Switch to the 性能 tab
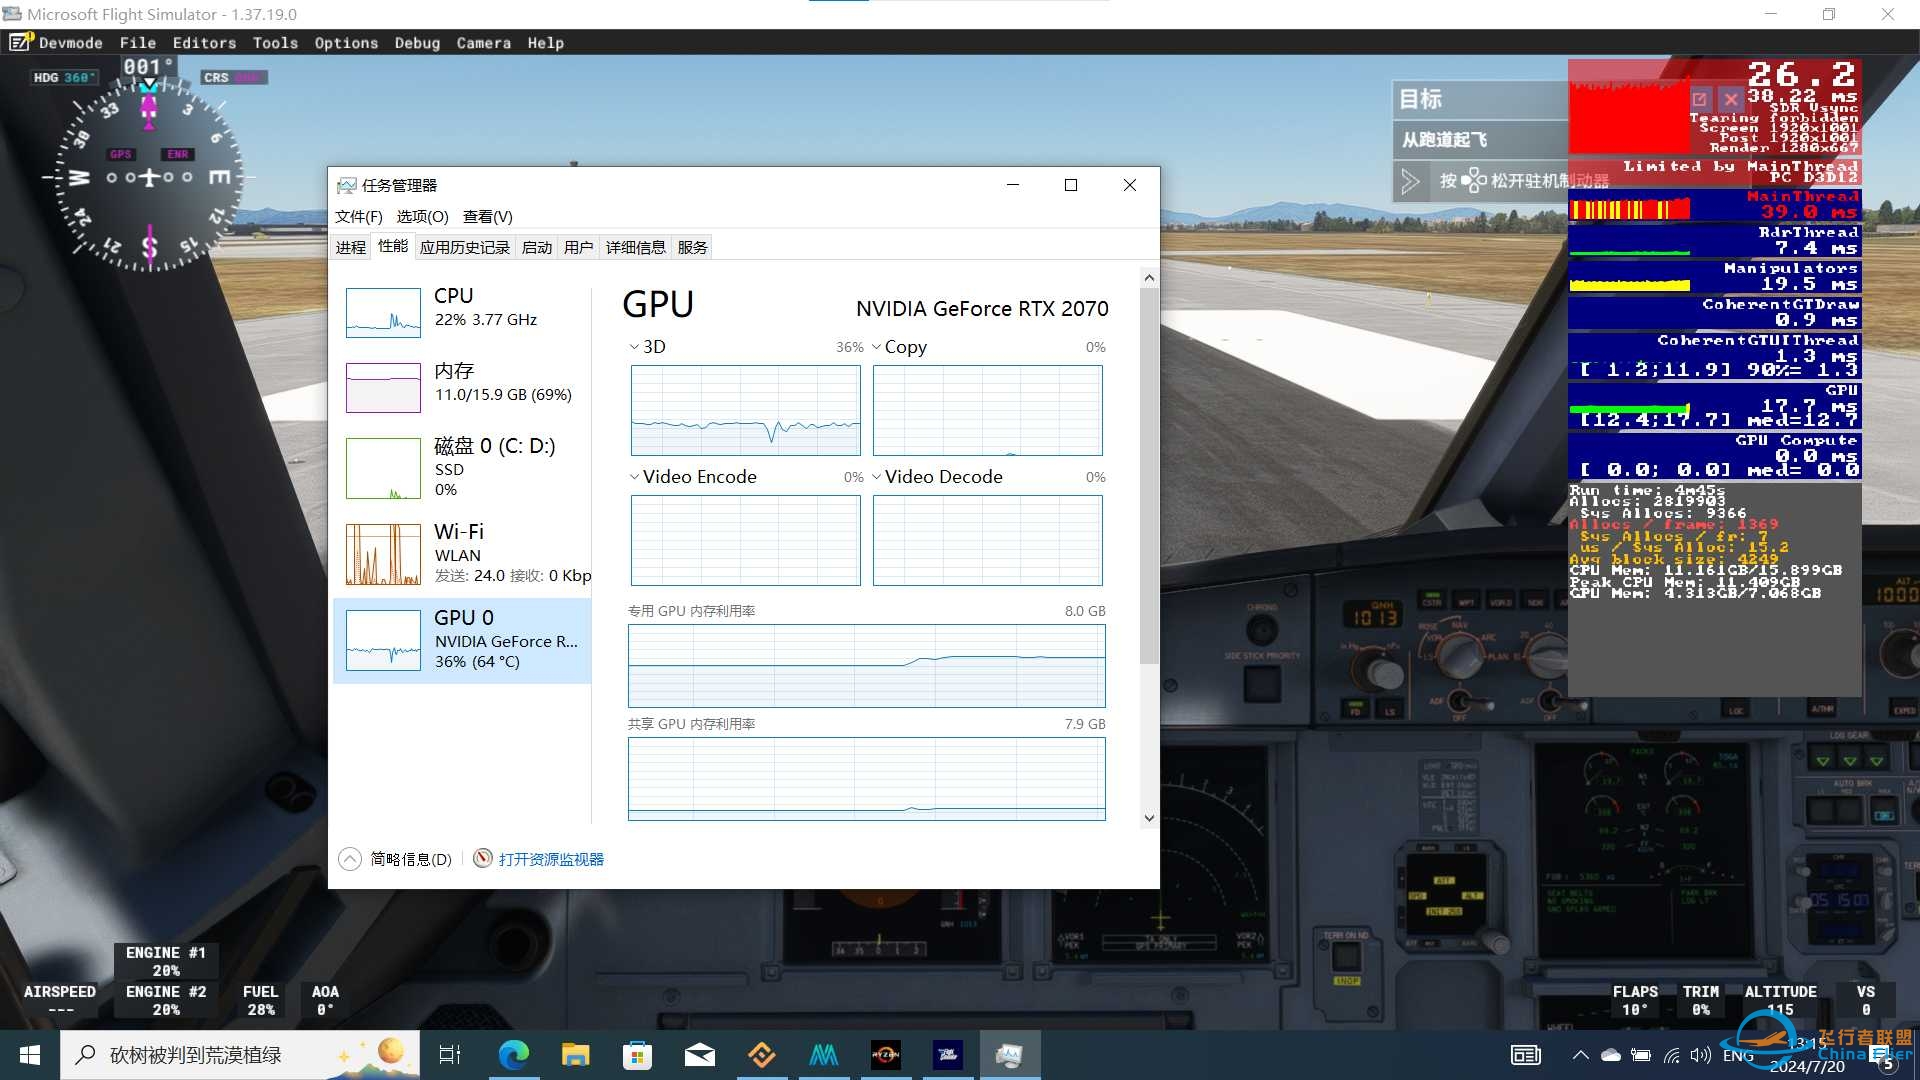 click(392, 246)
